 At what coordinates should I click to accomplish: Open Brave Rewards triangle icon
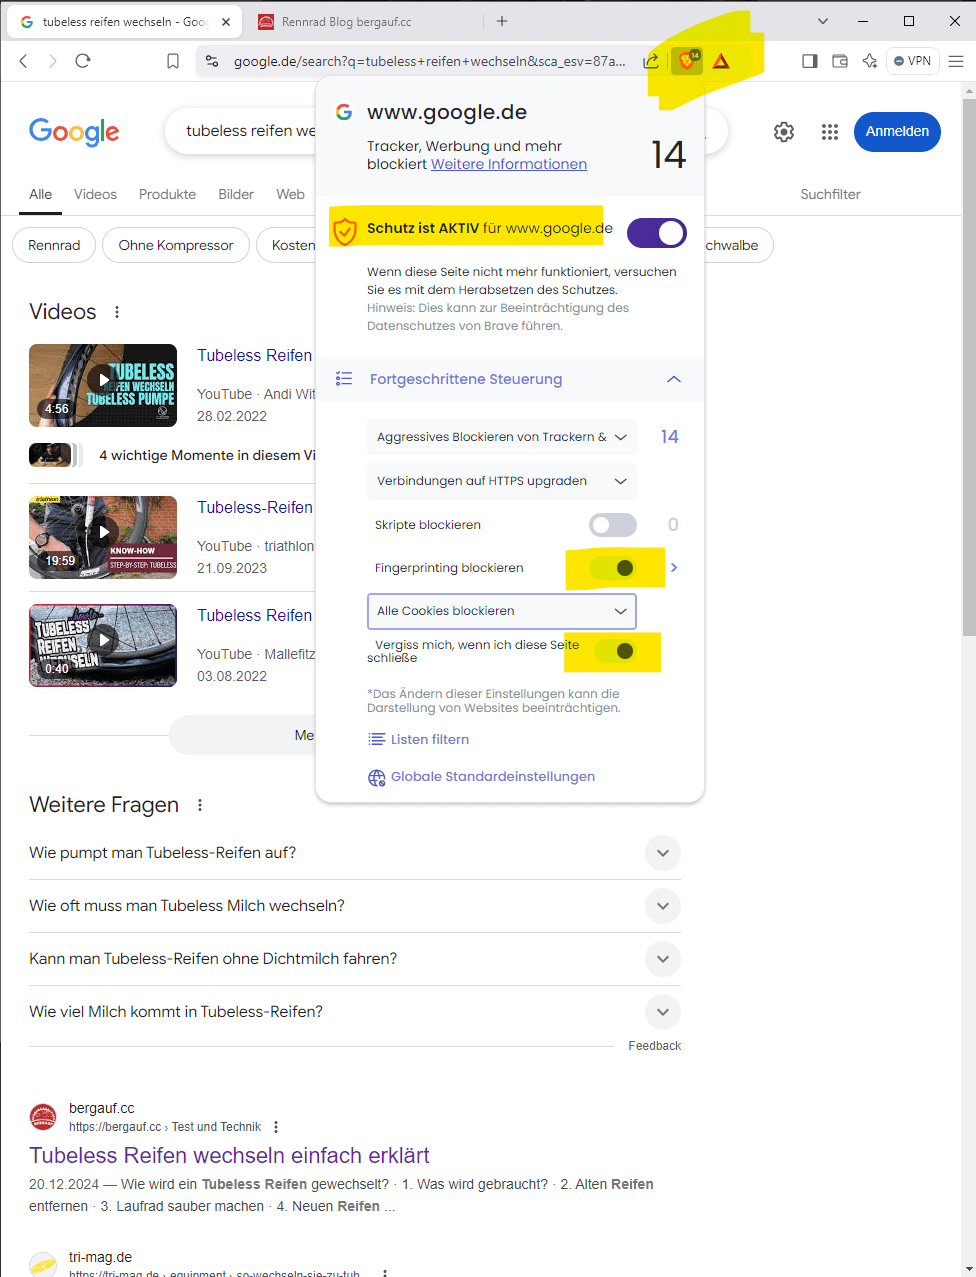(721, 61)
